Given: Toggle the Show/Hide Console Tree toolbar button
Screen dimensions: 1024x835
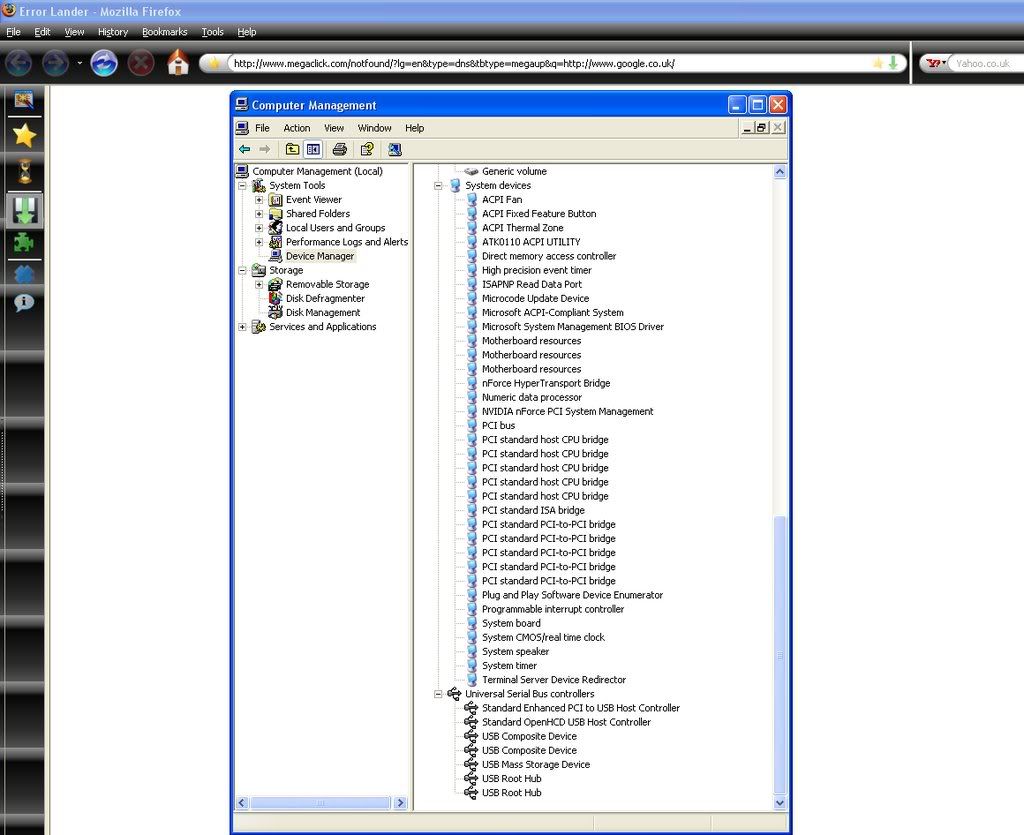Looking at the screenshot, I should click(x=313, y=150).
